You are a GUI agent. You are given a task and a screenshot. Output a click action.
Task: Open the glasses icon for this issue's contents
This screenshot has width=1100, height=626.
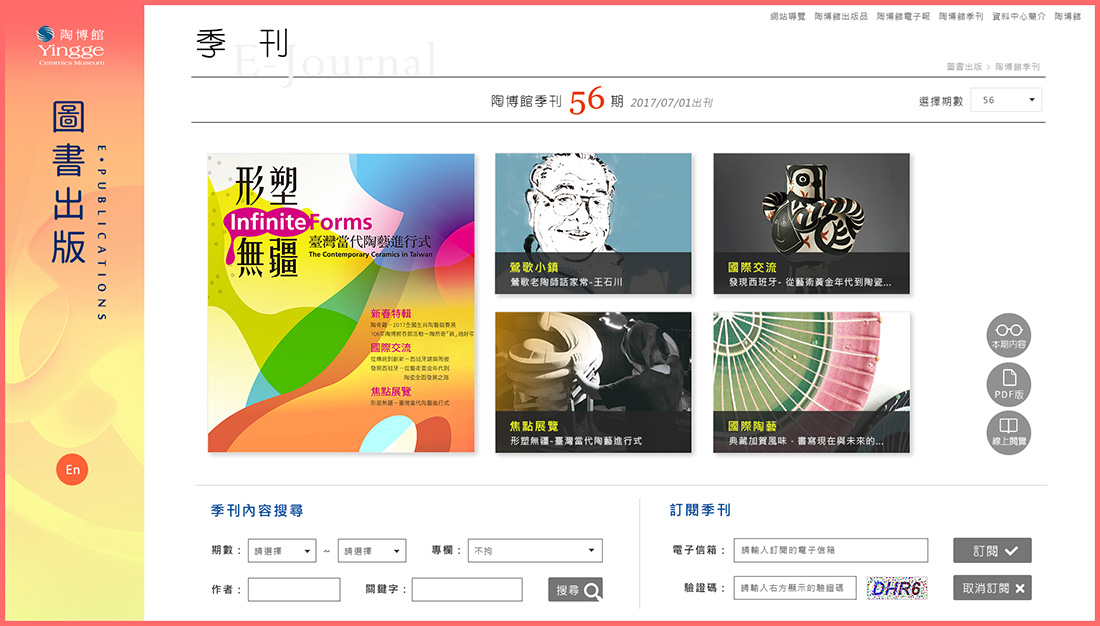[1008, 335]
